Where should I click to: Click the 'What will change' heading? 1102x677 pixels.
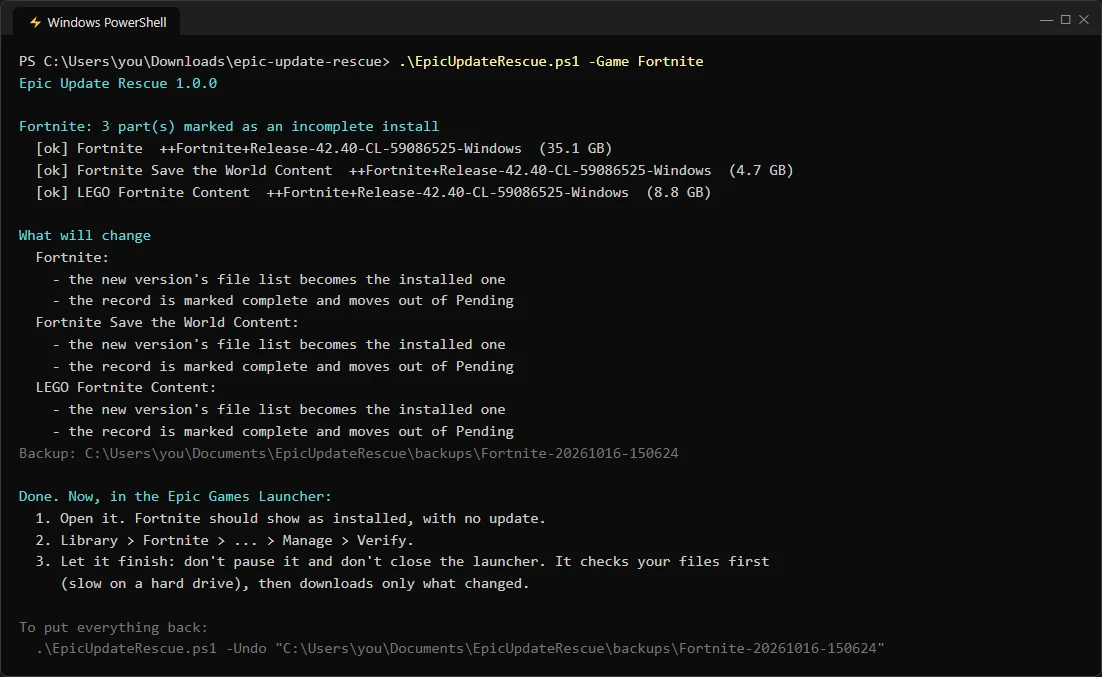85,236
